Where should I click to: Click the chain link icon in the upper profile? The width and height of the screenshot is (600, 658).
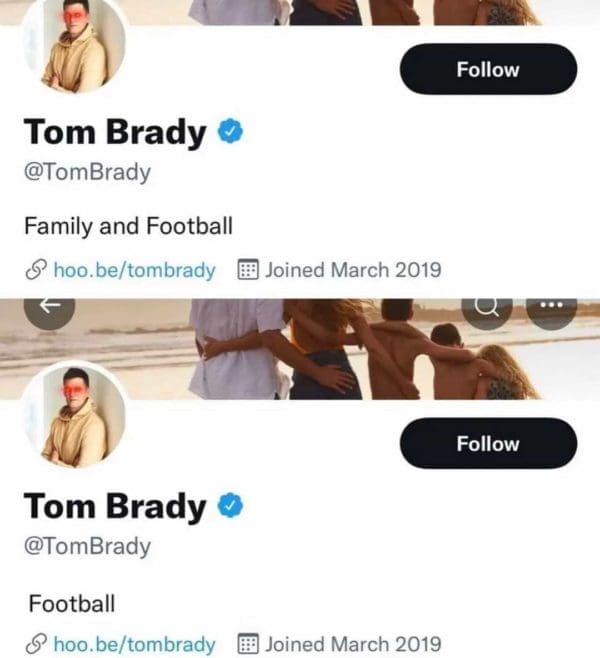tap(36, 270)
